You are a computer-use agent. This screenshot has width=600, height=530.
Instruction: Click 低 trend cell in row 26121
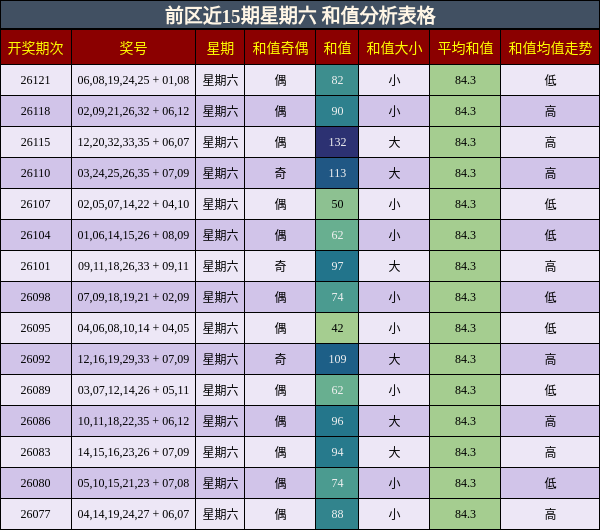point(550,80)
